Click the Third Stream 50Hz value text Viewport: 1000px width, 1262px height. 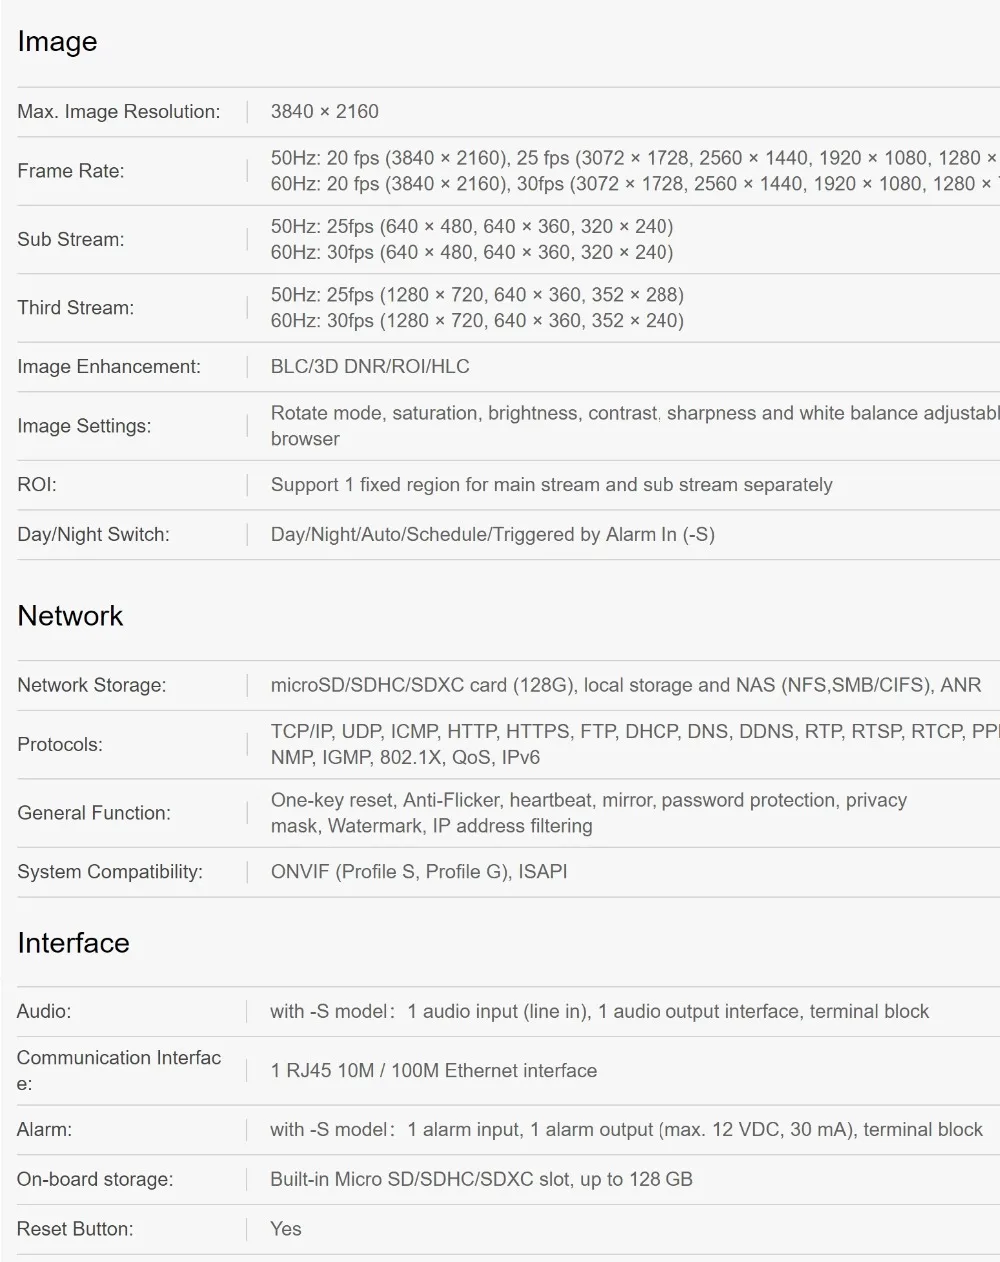[477, 295]
